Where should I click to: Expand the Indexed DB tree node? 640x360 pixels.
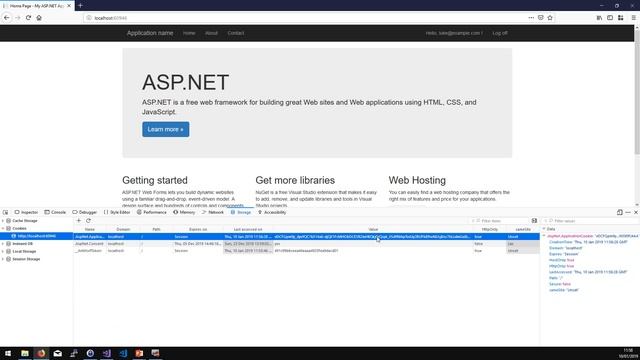point(3,244)
